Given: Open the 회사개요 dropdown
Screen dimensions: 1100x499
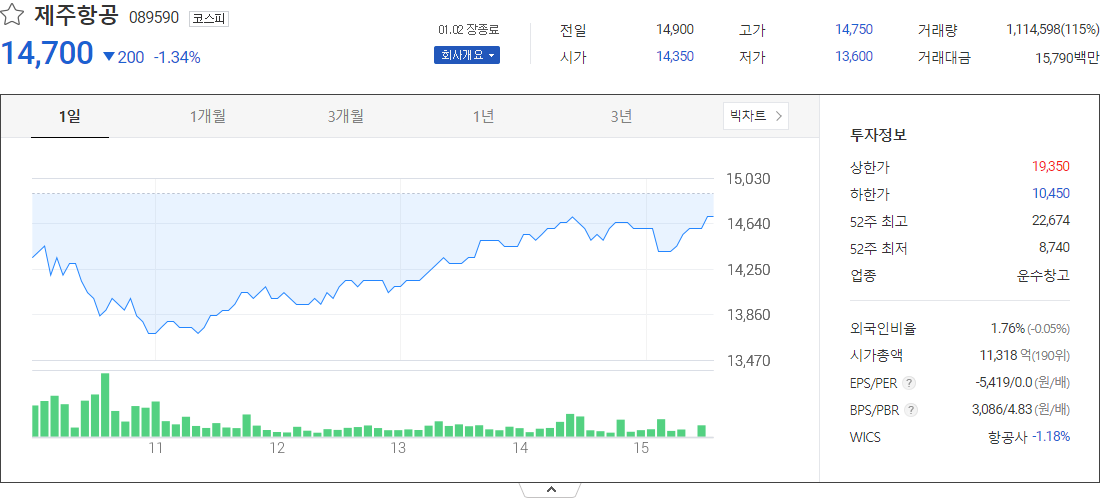Looking at the screenshot, I should pos(467,55).
